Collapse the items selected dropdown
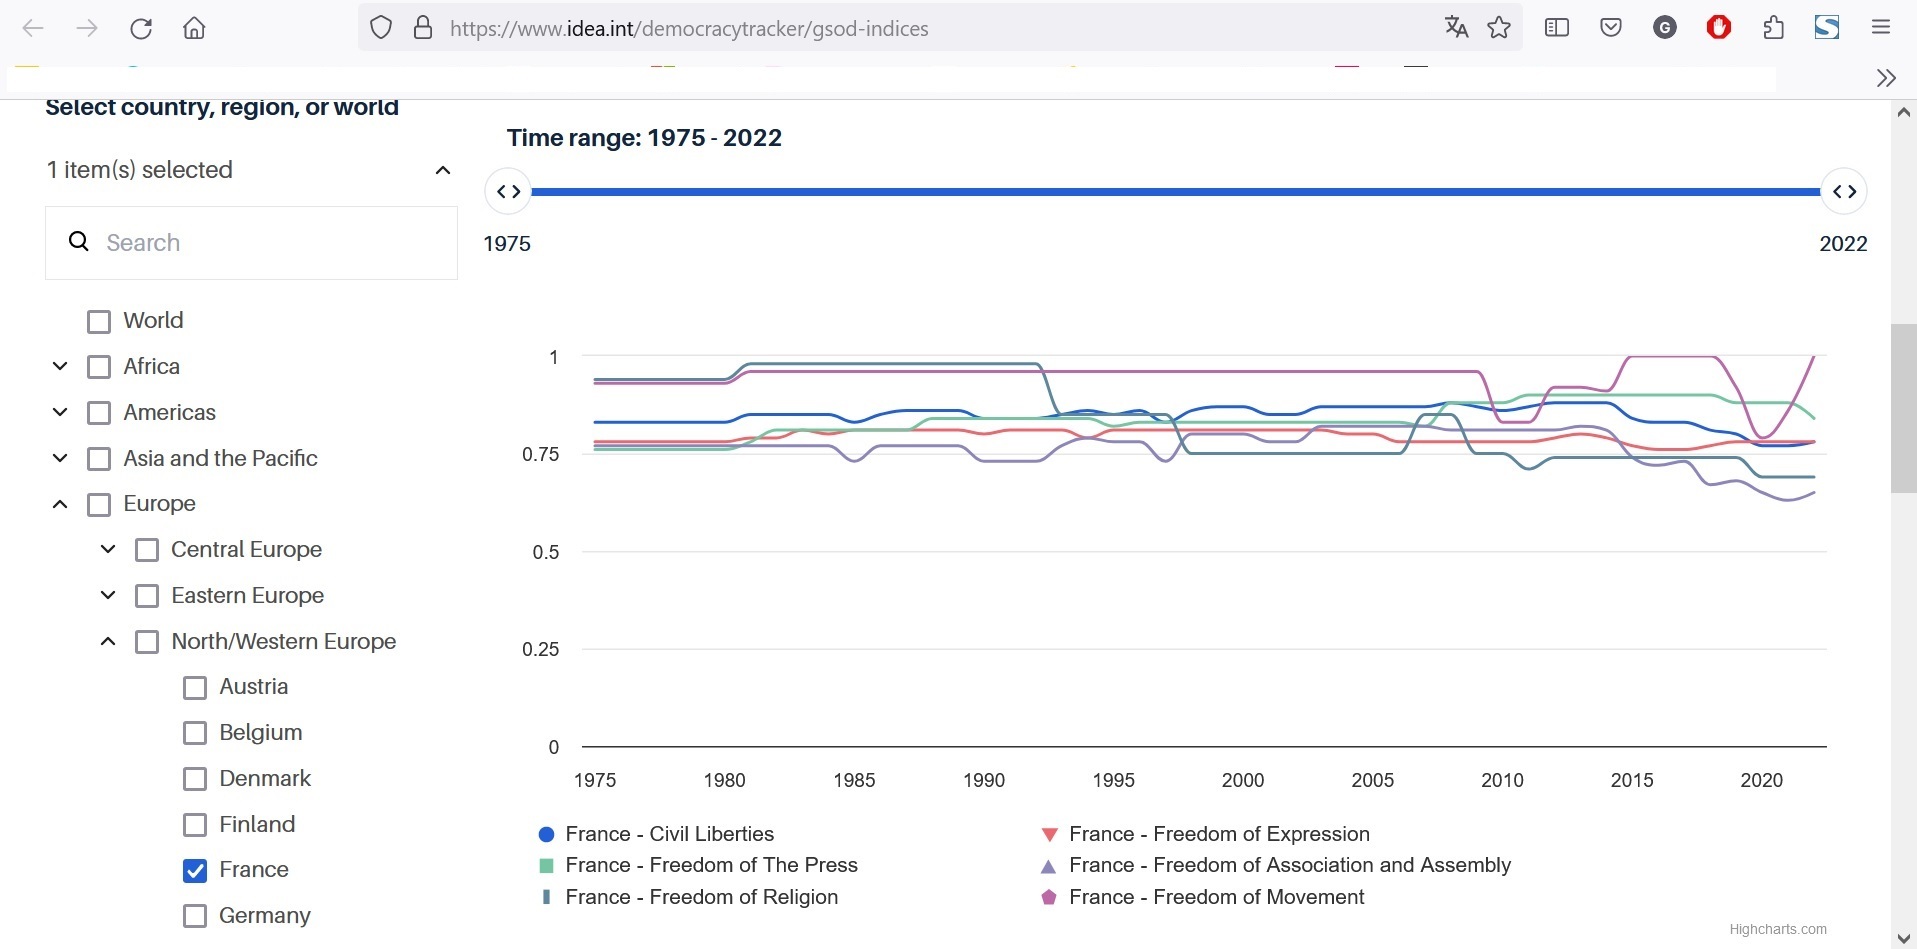The width and height of the screenshot is (1917, 949). [x=443, y=170]
